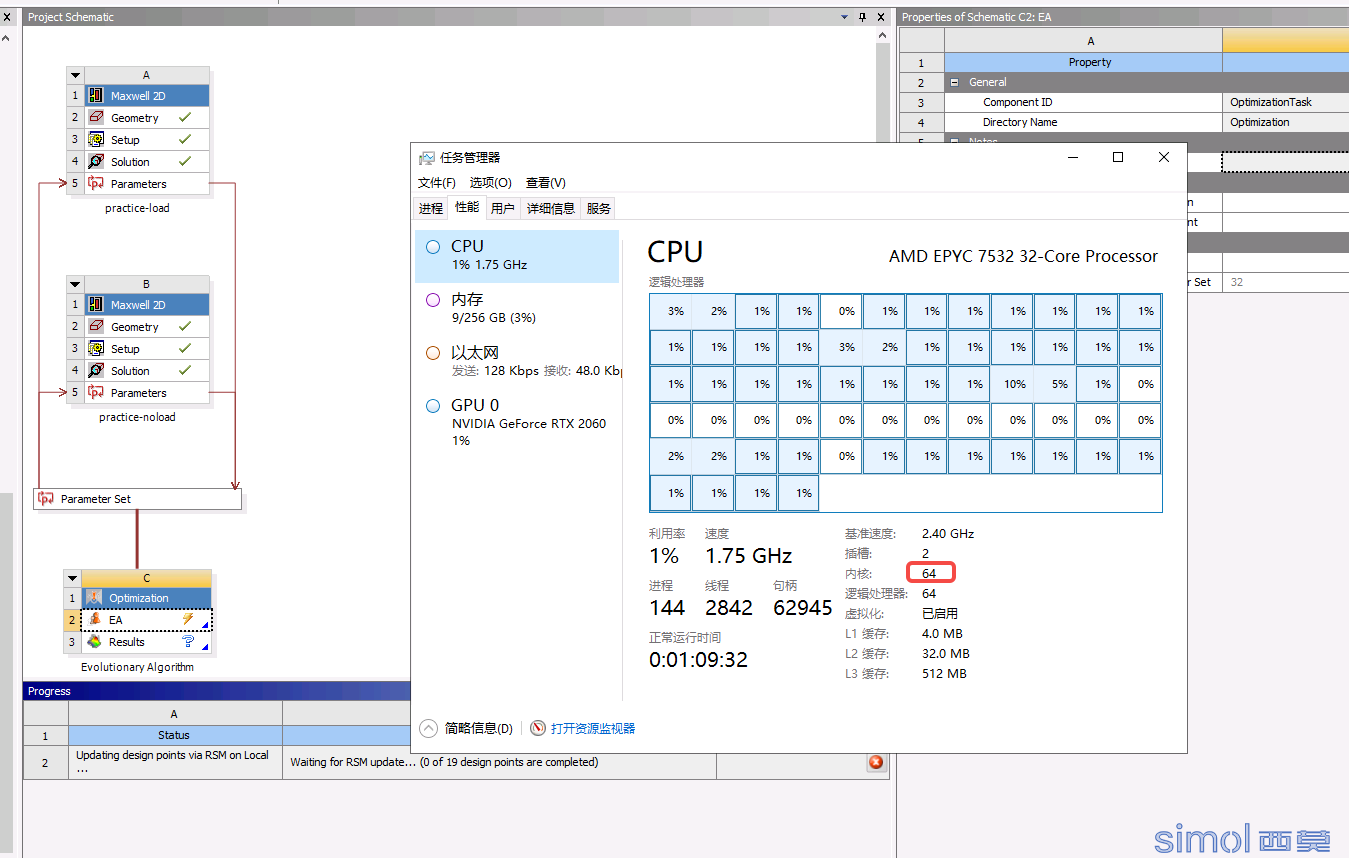
Task: Click the Geometry icon in system B
Action: tap(96, 327)
